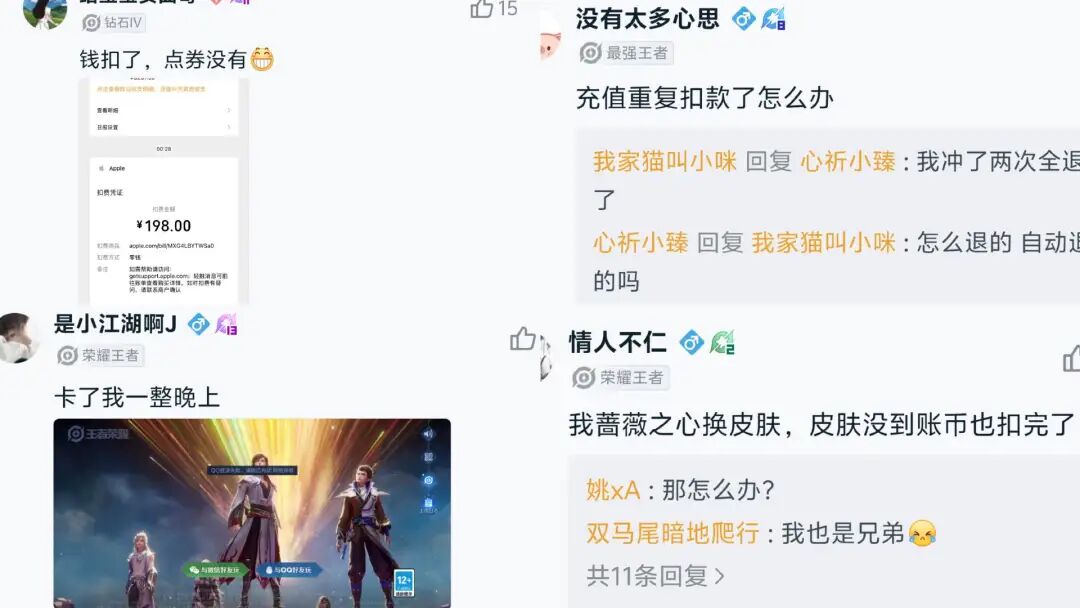Image resolution: width=1080 pixels, height=608 pixels.
Task: Click the male gender icon beside 没有太多心思
Action: (743, 19)
